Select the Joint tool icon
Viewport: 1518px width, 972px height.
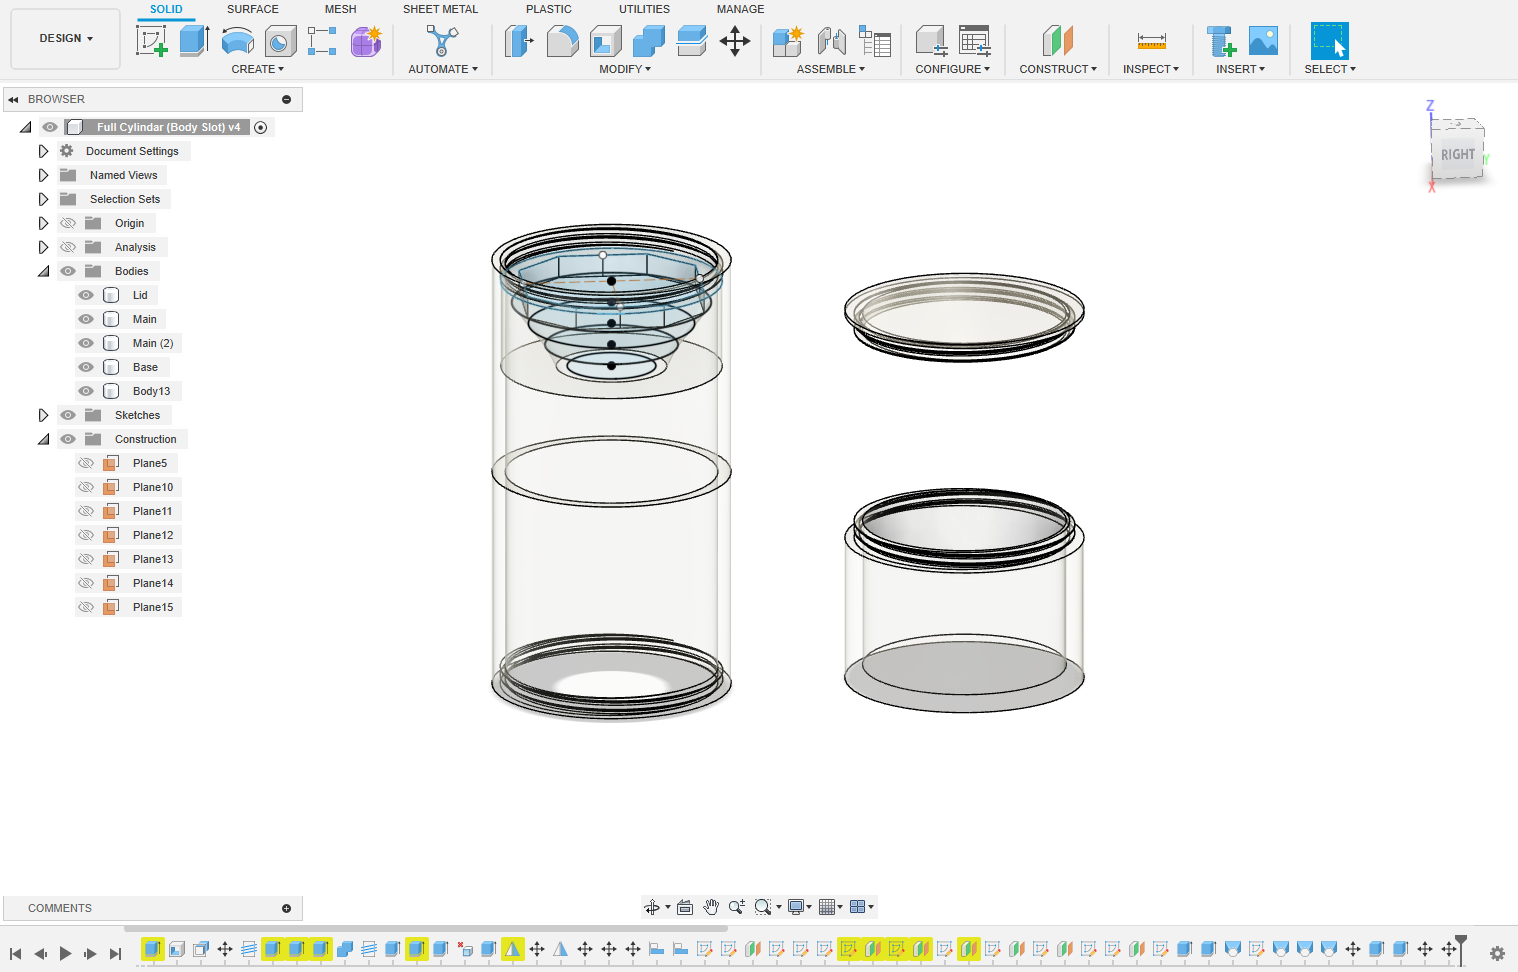tap(831, 41)
